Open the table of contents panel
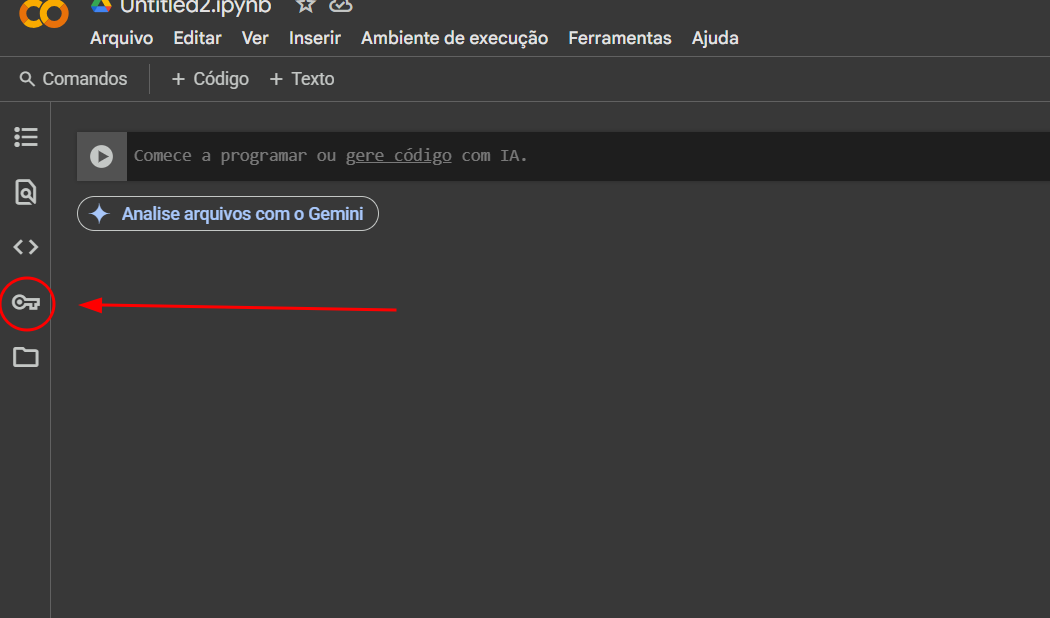The image size is (1050, 618). pyautogui.click(x=25, y=137)
